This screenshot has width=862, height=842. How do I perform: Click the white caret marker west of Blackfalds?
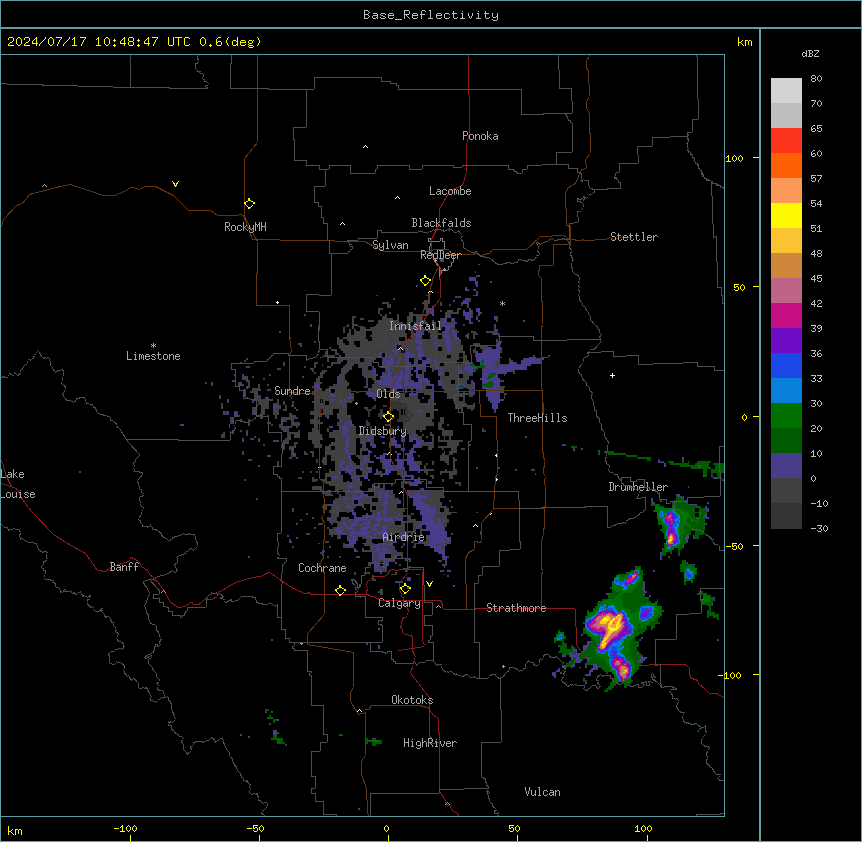coord(342,224)
